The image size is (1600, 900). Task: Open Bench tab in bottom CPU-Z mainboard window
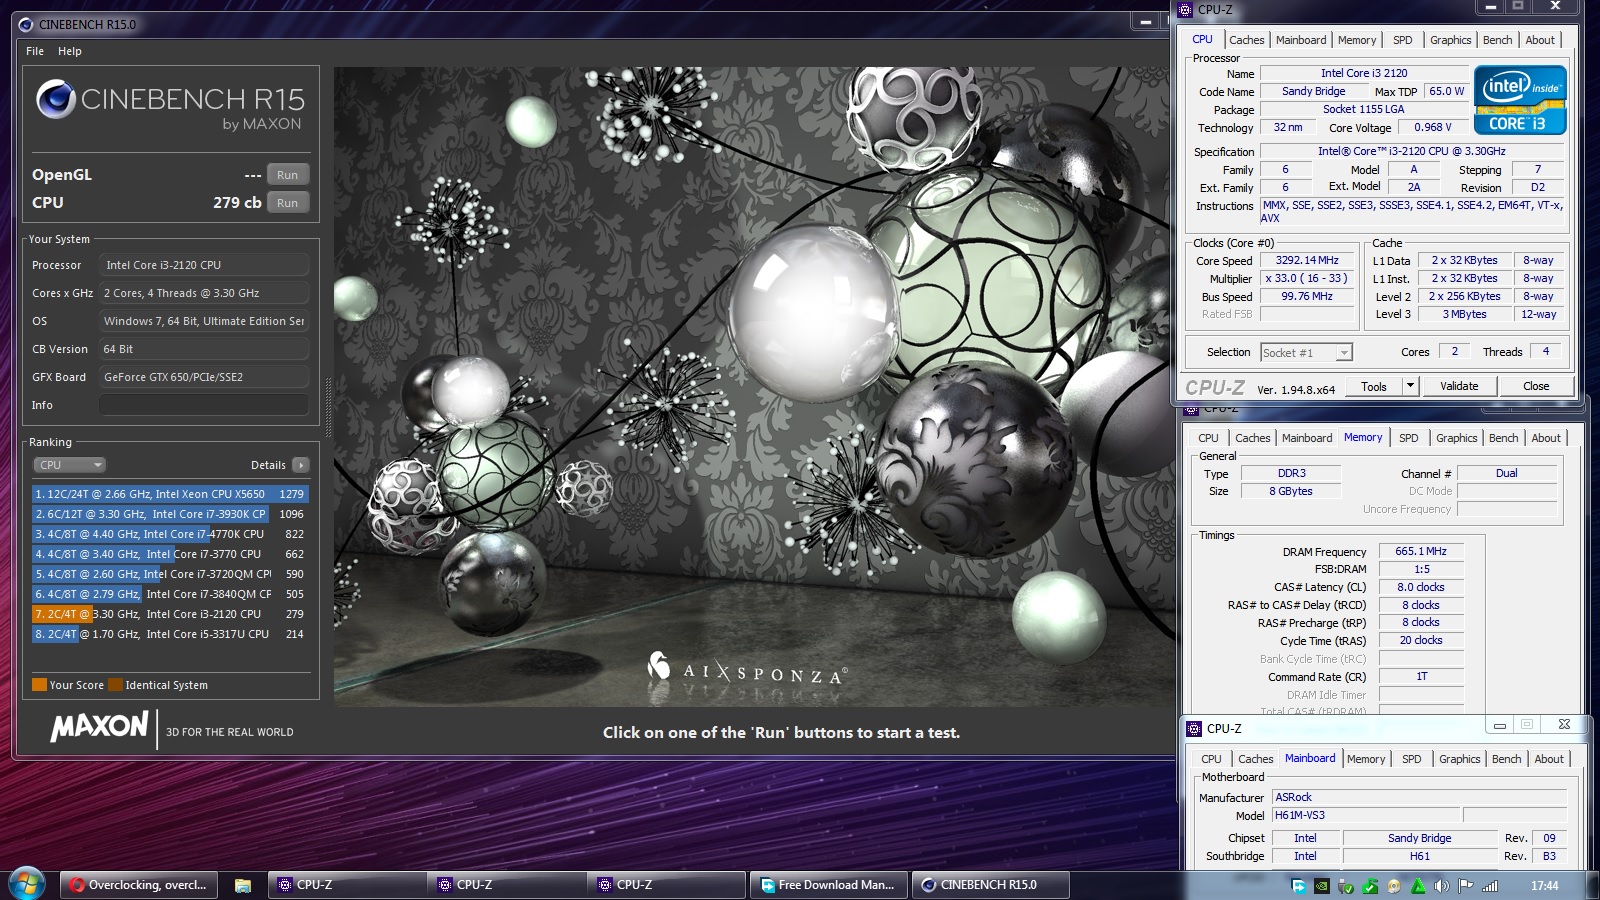click(1506, 759)
